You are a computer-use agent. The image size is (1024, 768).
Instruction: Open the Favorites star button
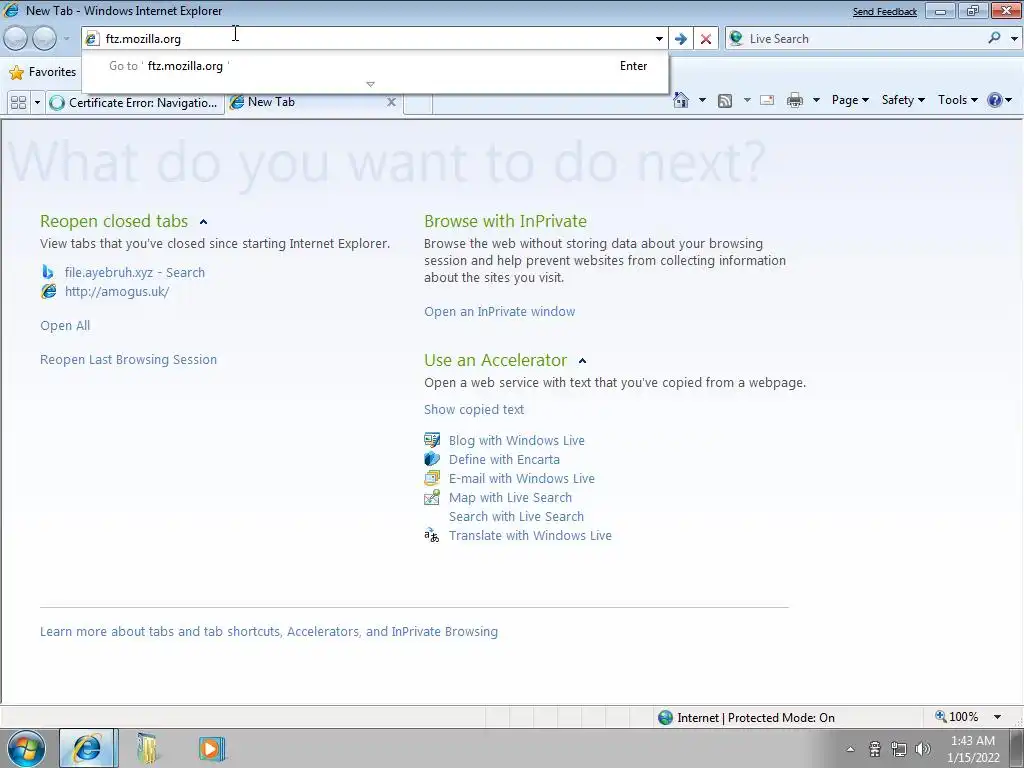click(x=42, y=72)
